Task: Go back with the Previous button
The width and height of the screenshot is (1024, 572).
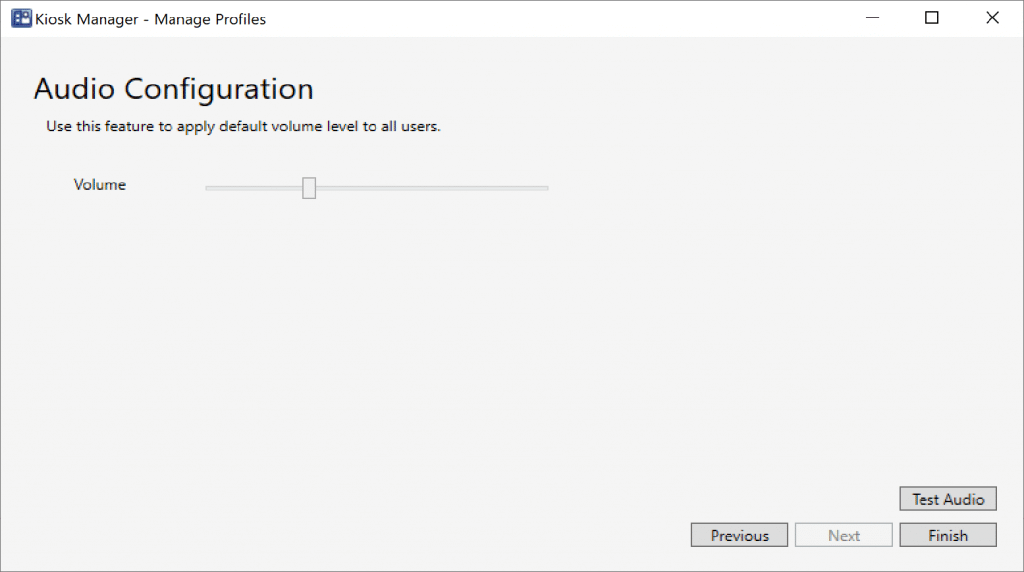Action: coord(739,535)
